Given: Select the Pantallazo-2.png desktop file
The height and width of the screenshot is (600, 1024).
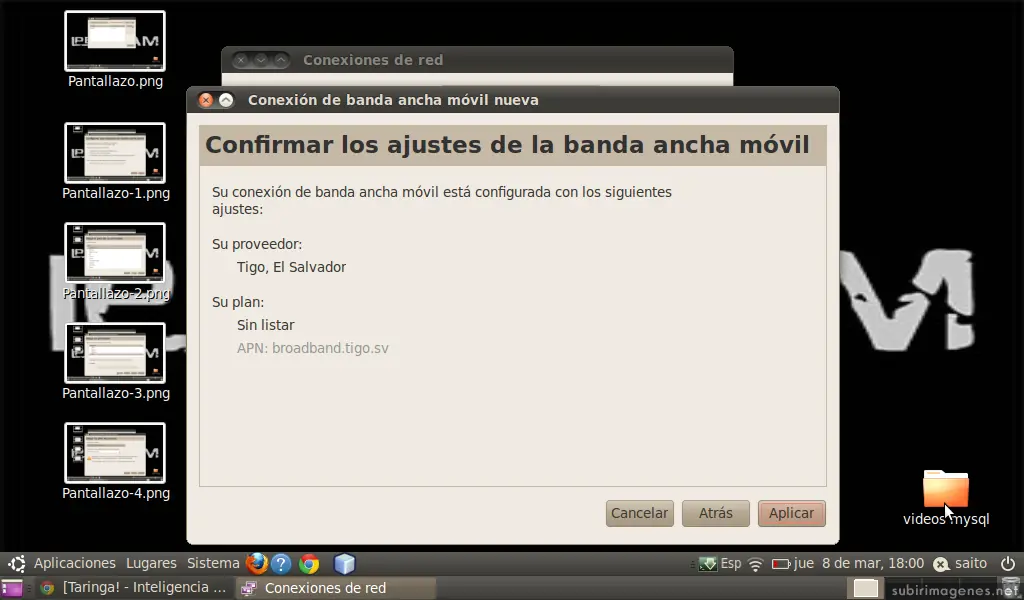Looking at the screenshot, I should (x=116, y=261).
